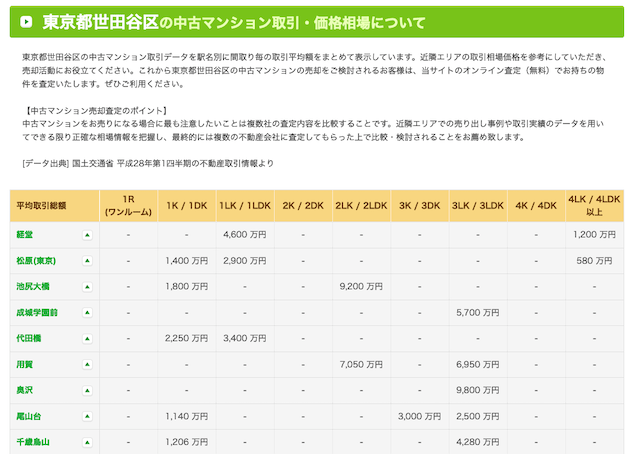
Task: Click the arrow icon beside 経堂
Action: pos(87,235)
